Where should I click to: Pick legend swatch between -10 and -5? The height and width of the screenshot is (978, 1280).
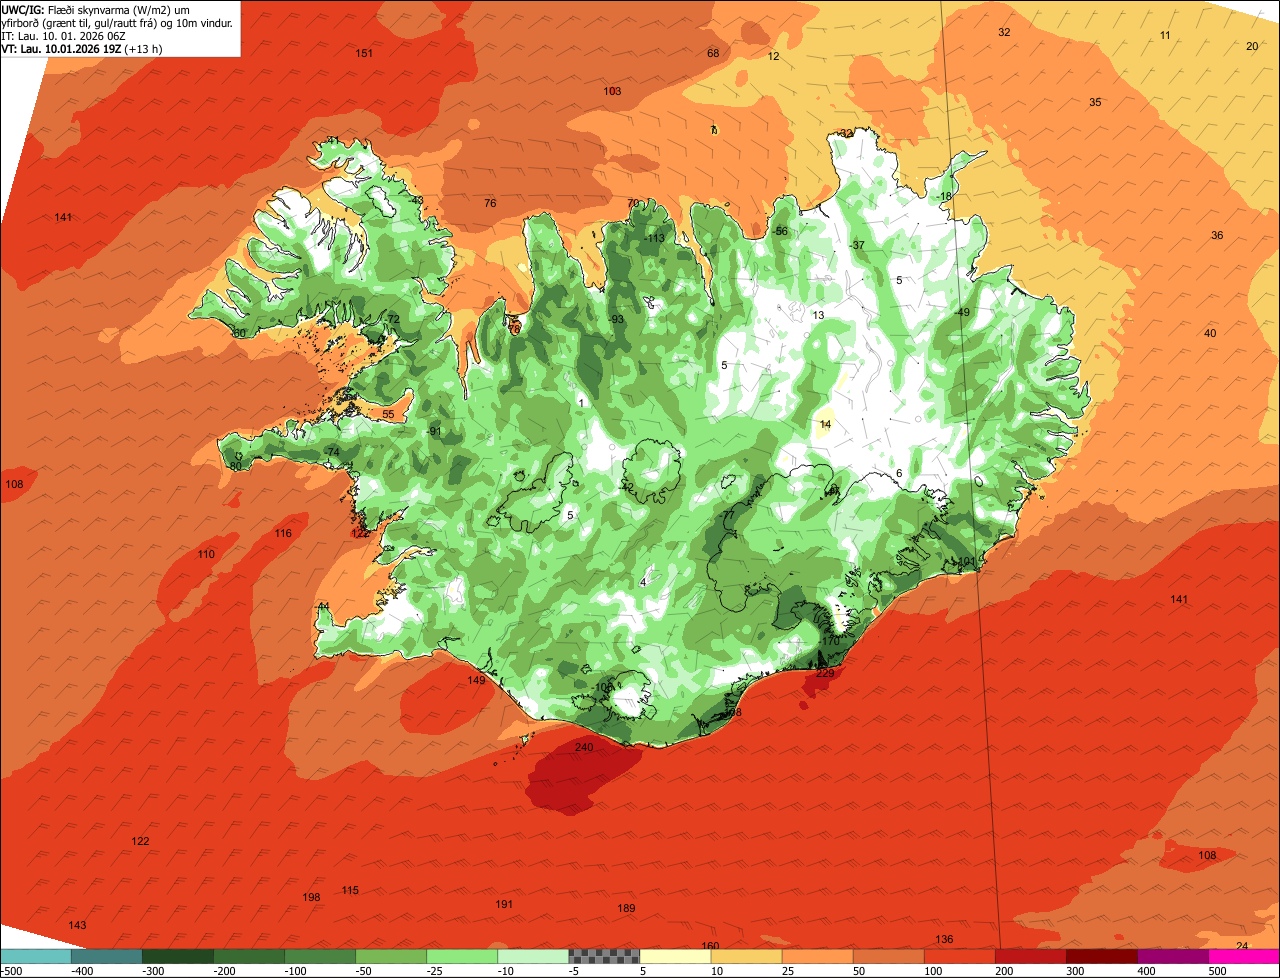[x=533, y=956]
